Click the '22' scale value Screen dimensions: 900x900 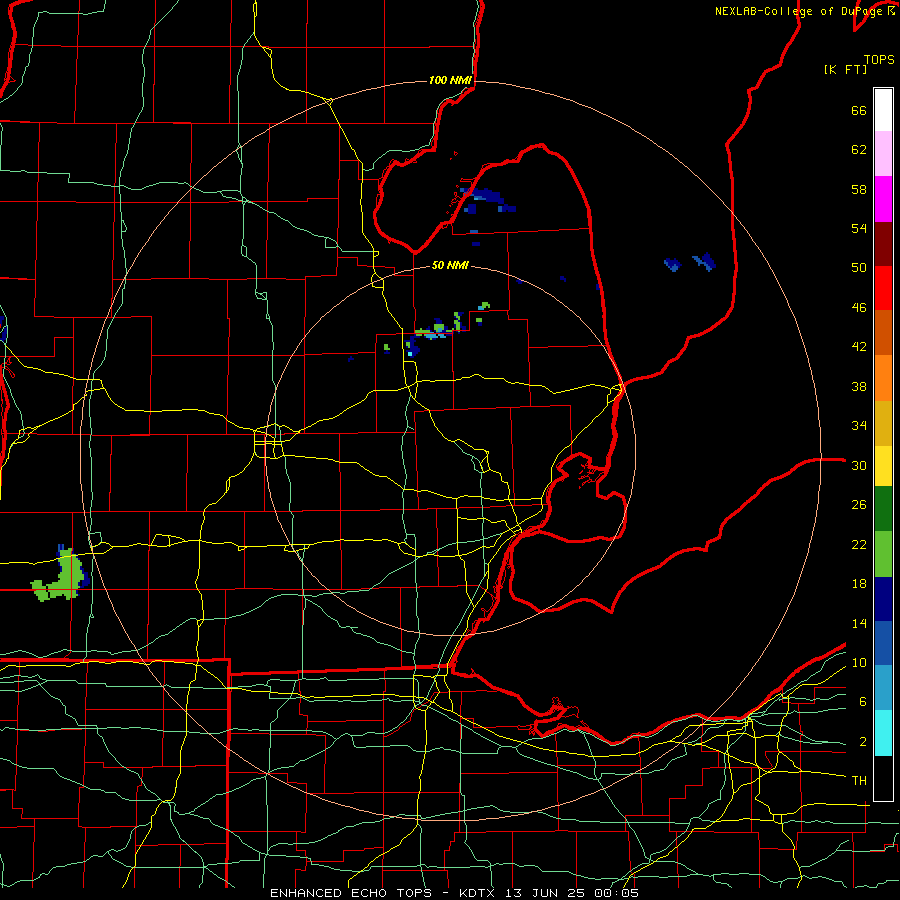click(x=859, y=544)
